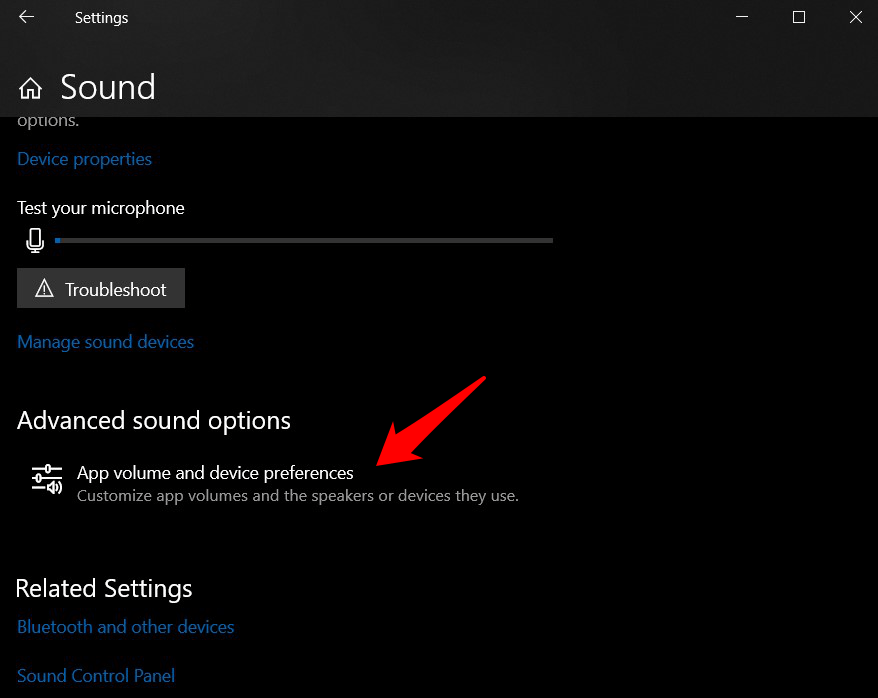Go back using the back arrow
The width and height of the screenshot is (878, 698).
click(27, 17)
